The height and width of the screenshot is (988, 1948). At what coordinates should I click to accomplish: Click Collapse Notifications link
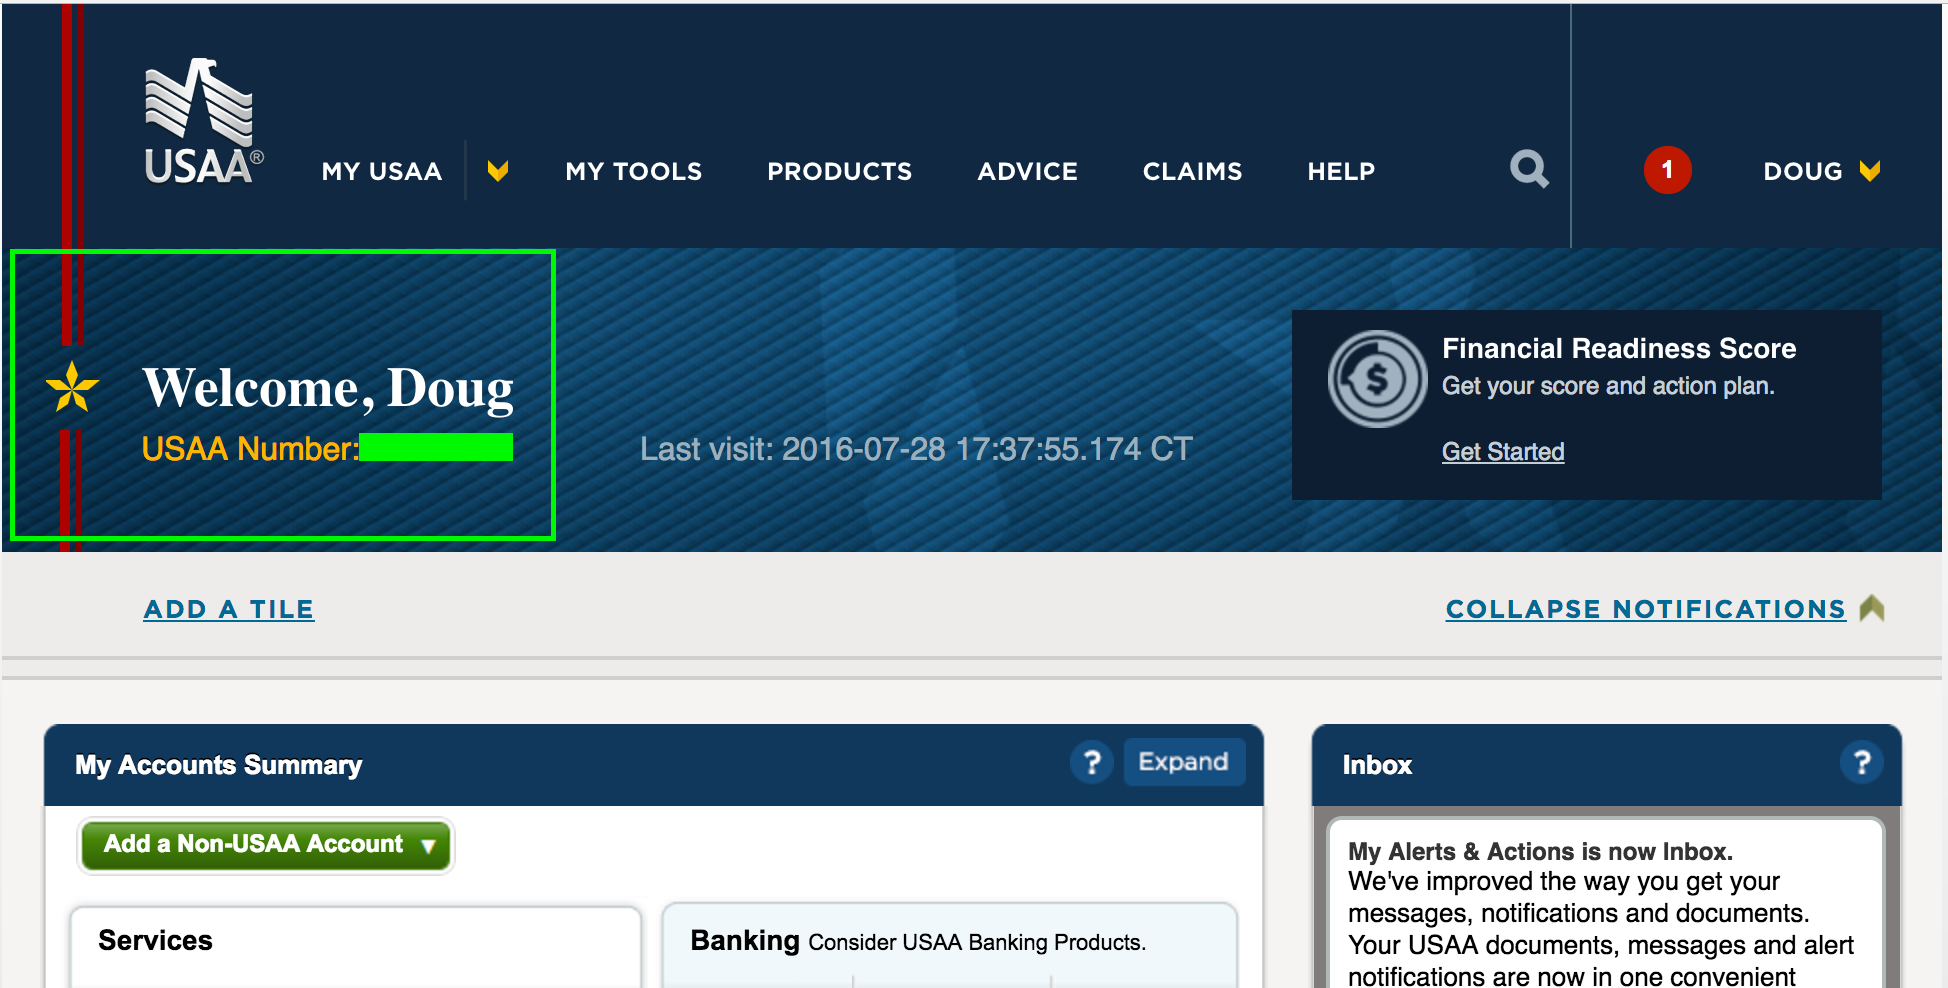point(1646,609)
